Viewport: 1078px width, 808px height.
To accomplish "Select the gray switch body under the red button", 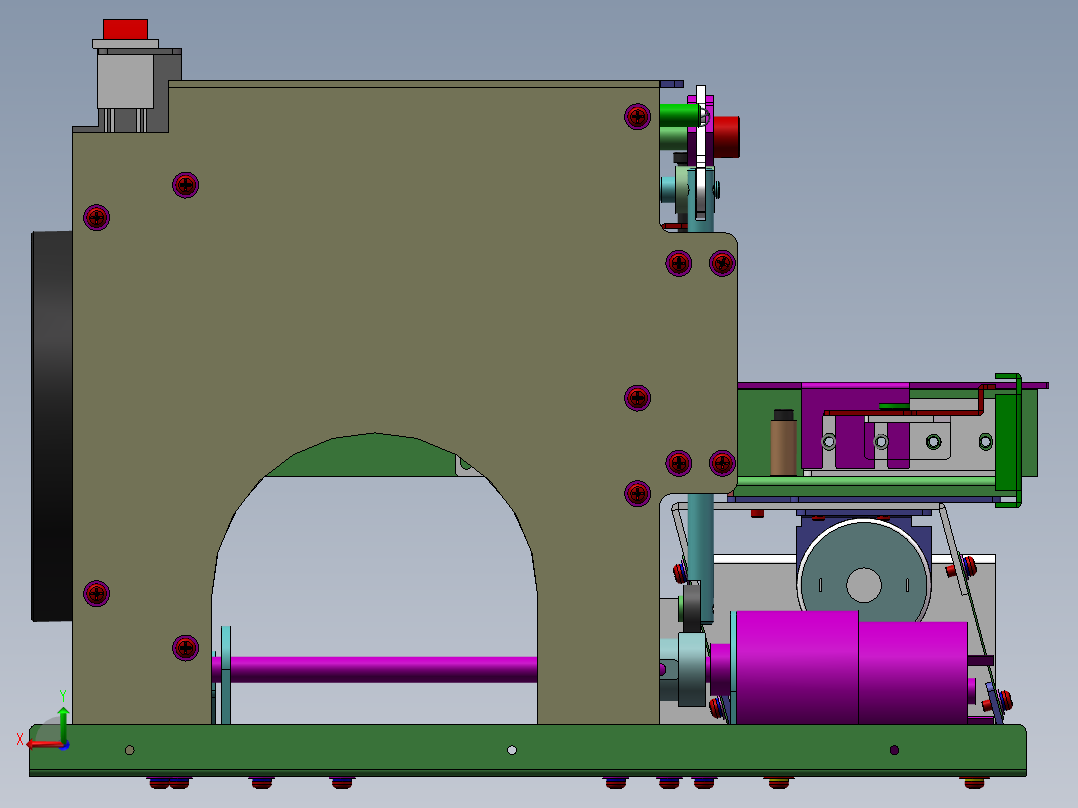I will pos(125,81).
